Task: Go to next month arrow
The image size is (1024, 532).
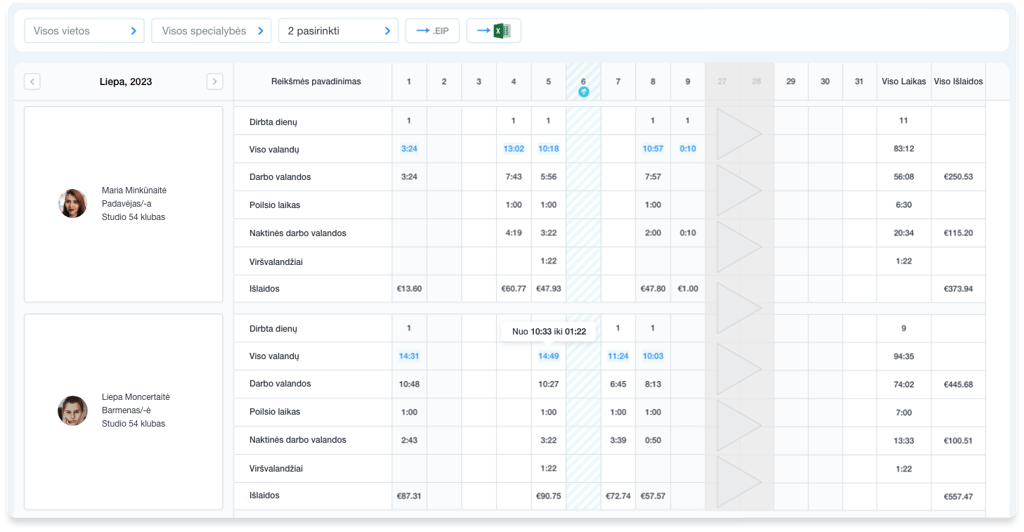Action: tap(214, 81)
